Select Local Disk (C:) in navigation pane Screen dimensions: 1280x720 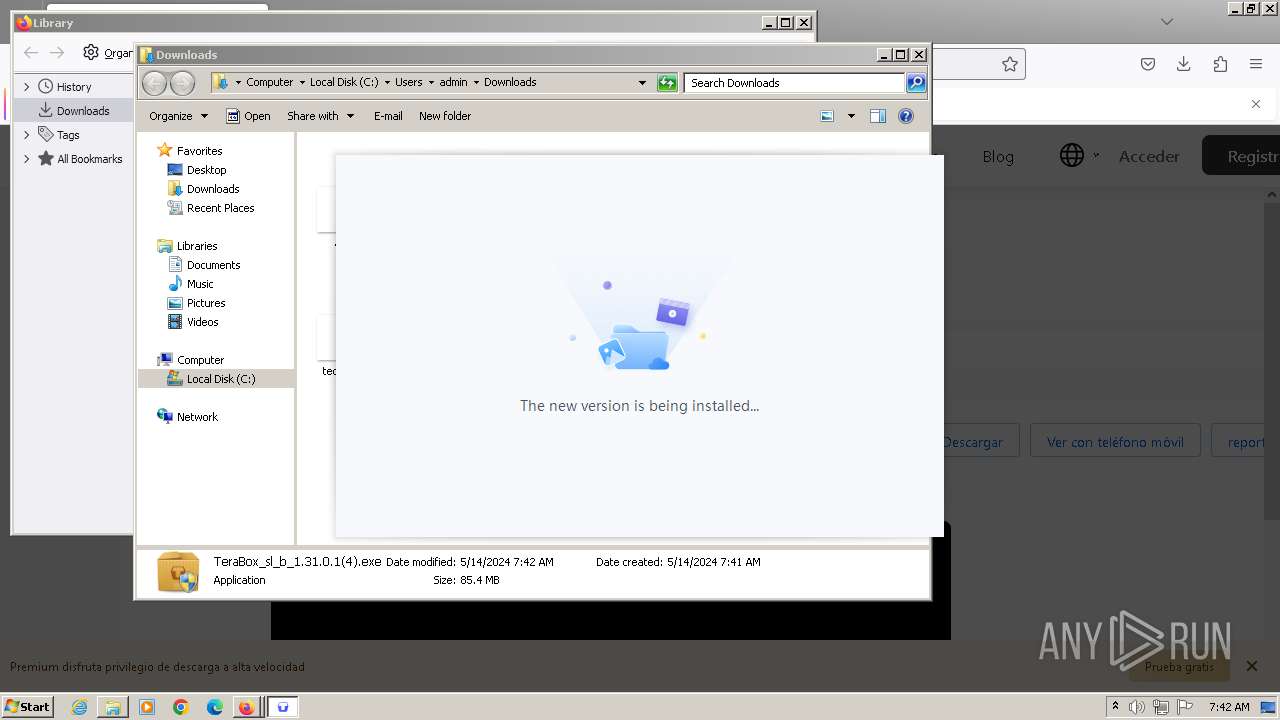coord(221,379)
